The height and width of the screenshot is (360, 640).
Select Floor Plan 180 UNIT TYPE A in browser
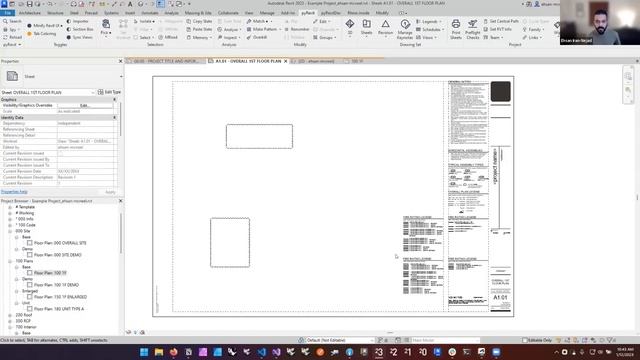59,309
